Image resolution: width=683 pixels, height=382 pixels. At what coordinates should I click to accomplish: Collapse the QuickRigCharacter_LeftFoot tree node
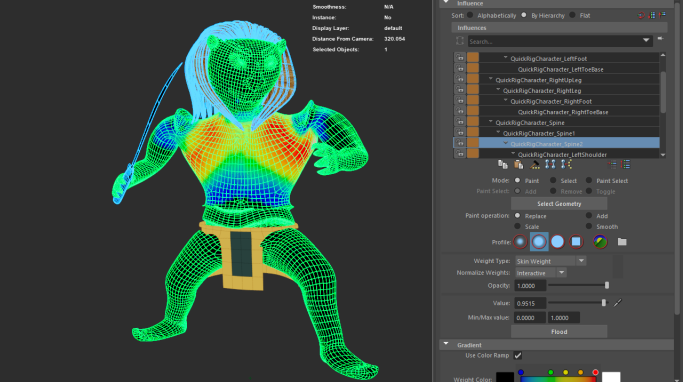pyautogui.click(x=506, y=57)
